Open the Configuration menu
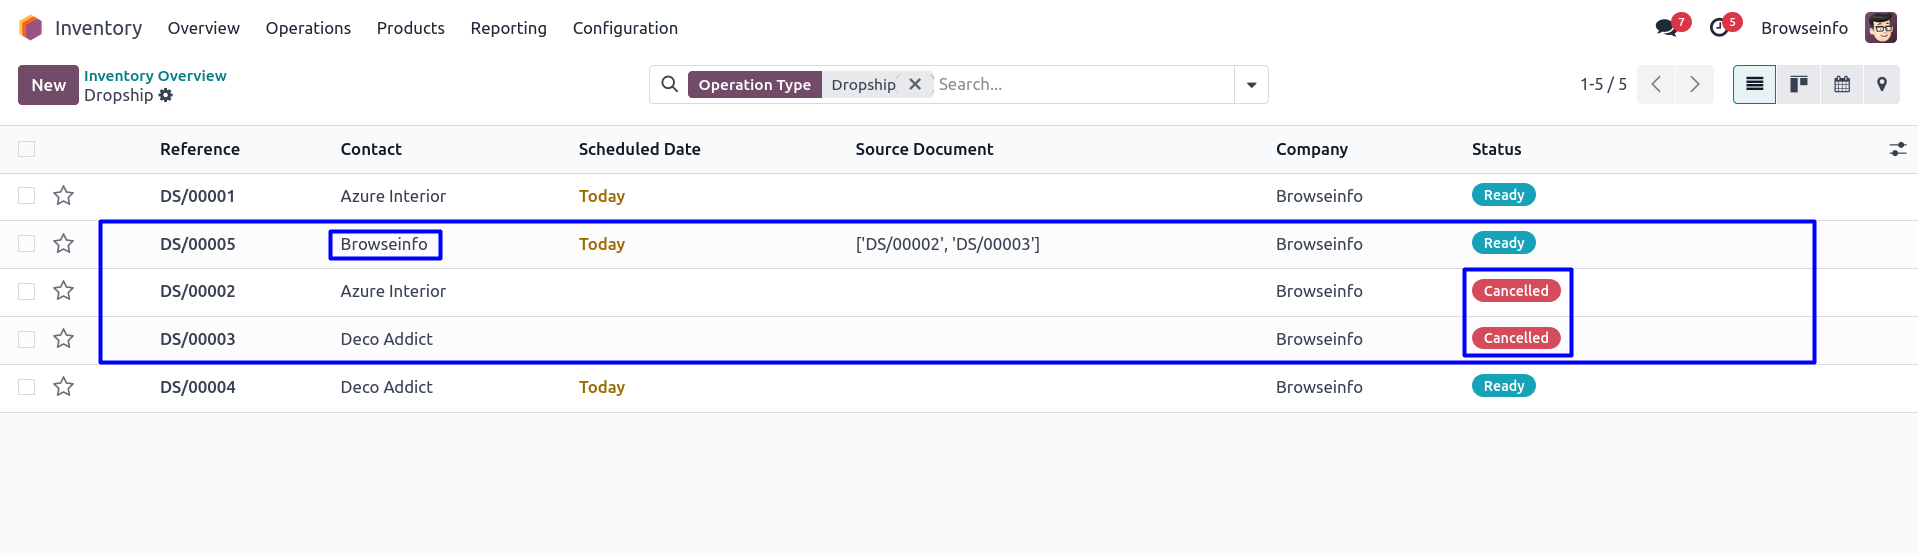 point(625,28)
